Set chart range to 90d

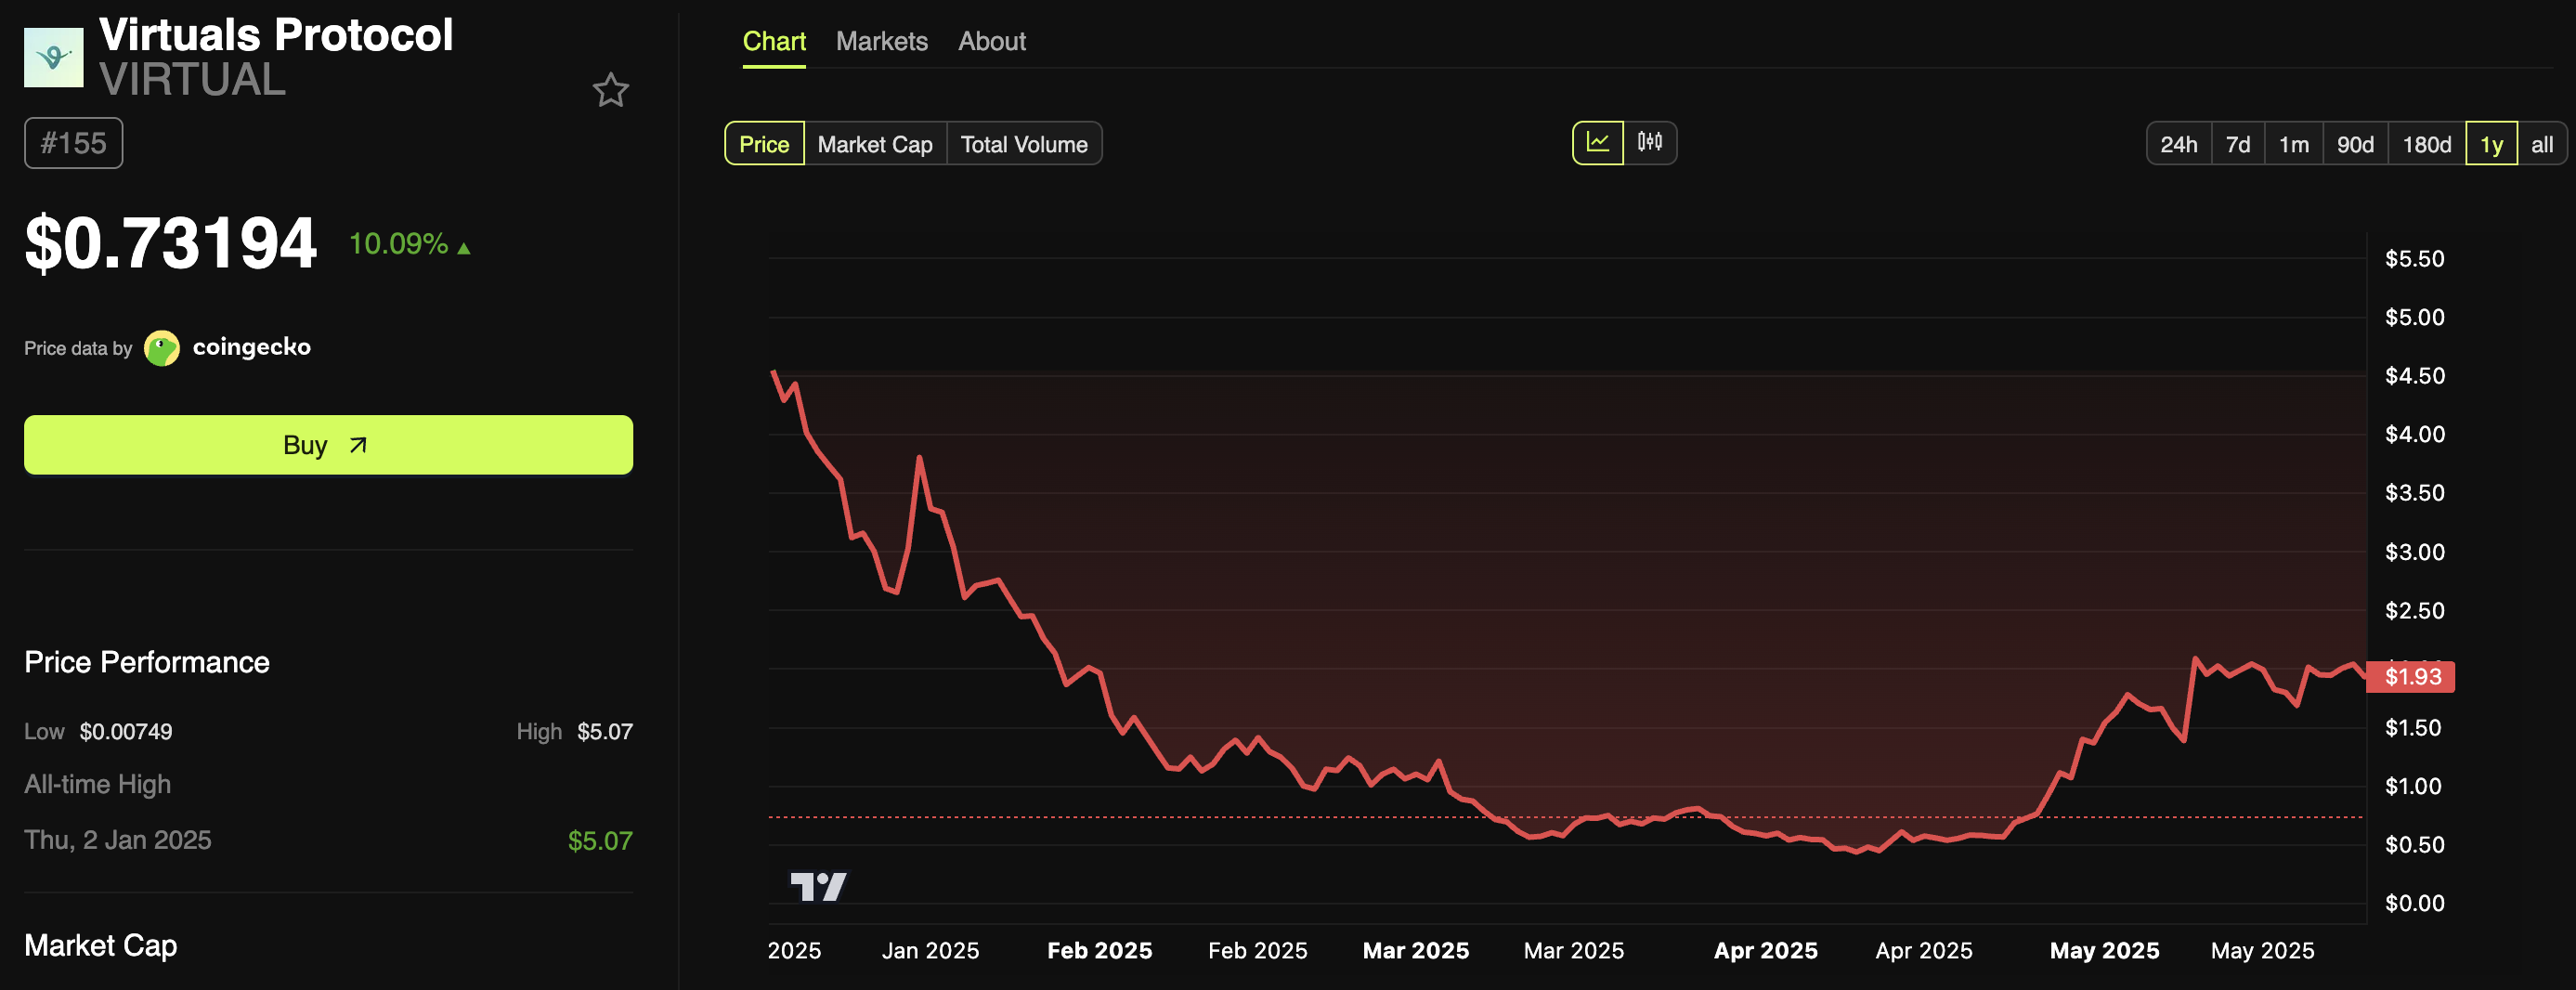[2355, 144]
